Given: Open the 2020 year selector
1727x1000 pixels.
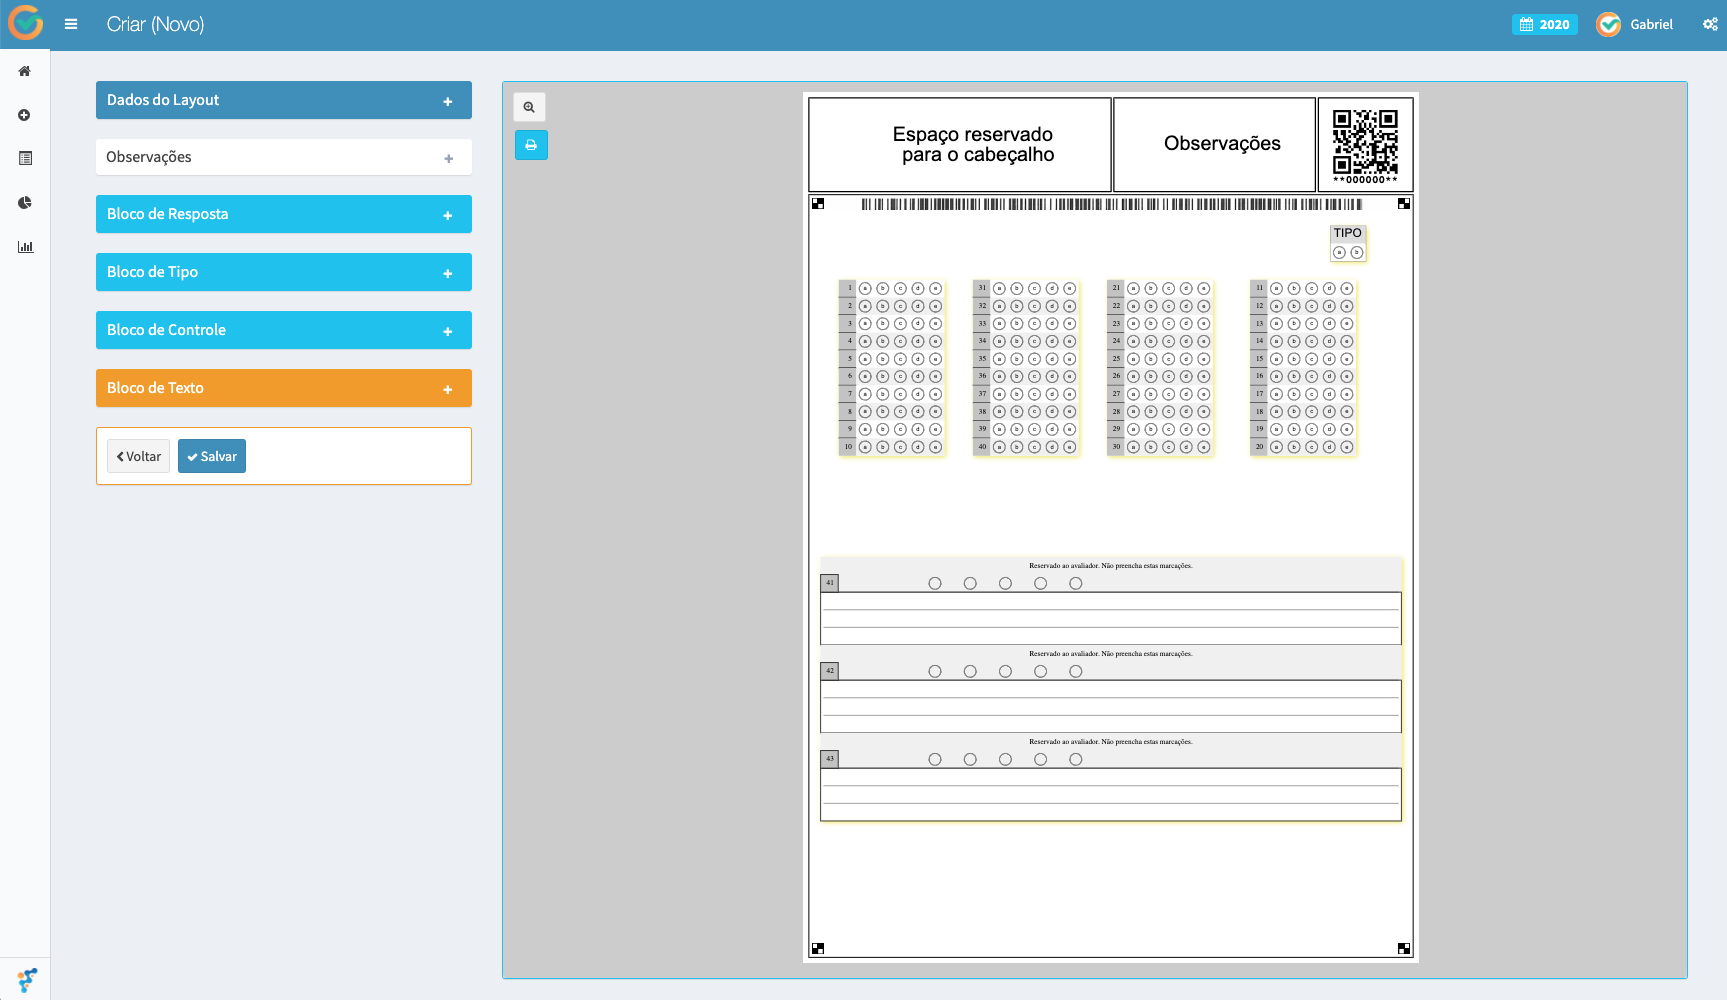Looking at the screenshot, I should 1544,24.
